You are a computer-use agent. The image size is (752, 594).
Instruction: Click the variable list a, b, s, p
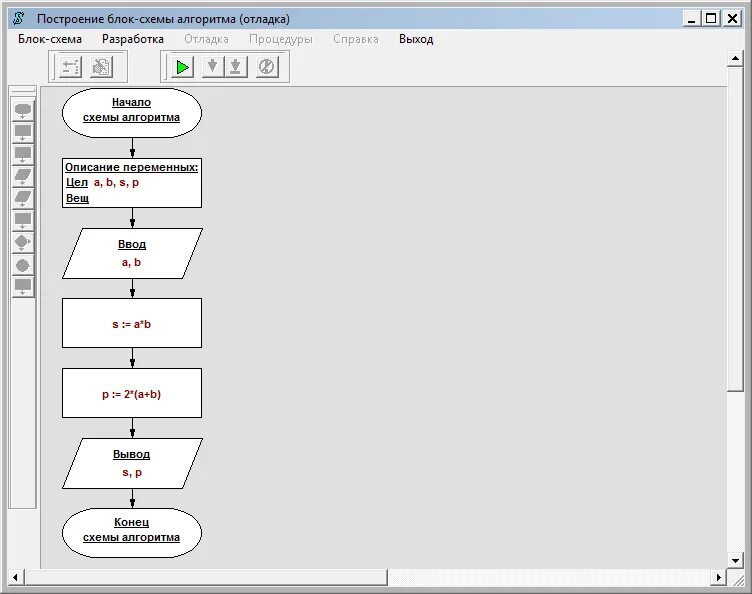[117, 183]
